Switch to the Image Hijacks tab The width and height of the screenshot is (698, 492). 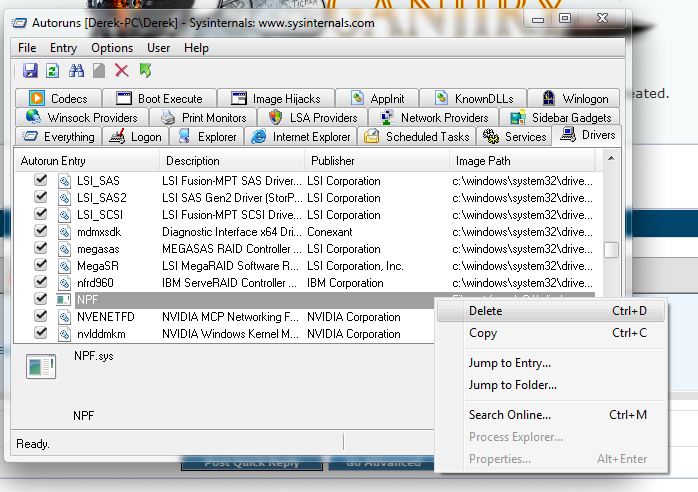coord(276,98)
